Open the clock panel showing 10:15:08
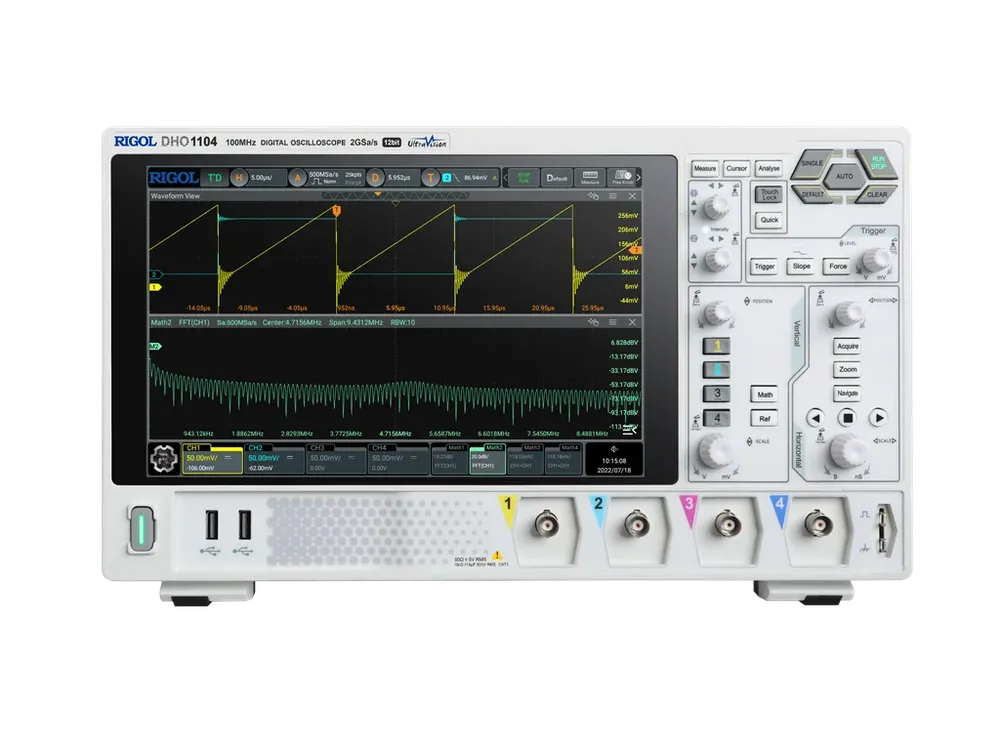 point(614,459)
